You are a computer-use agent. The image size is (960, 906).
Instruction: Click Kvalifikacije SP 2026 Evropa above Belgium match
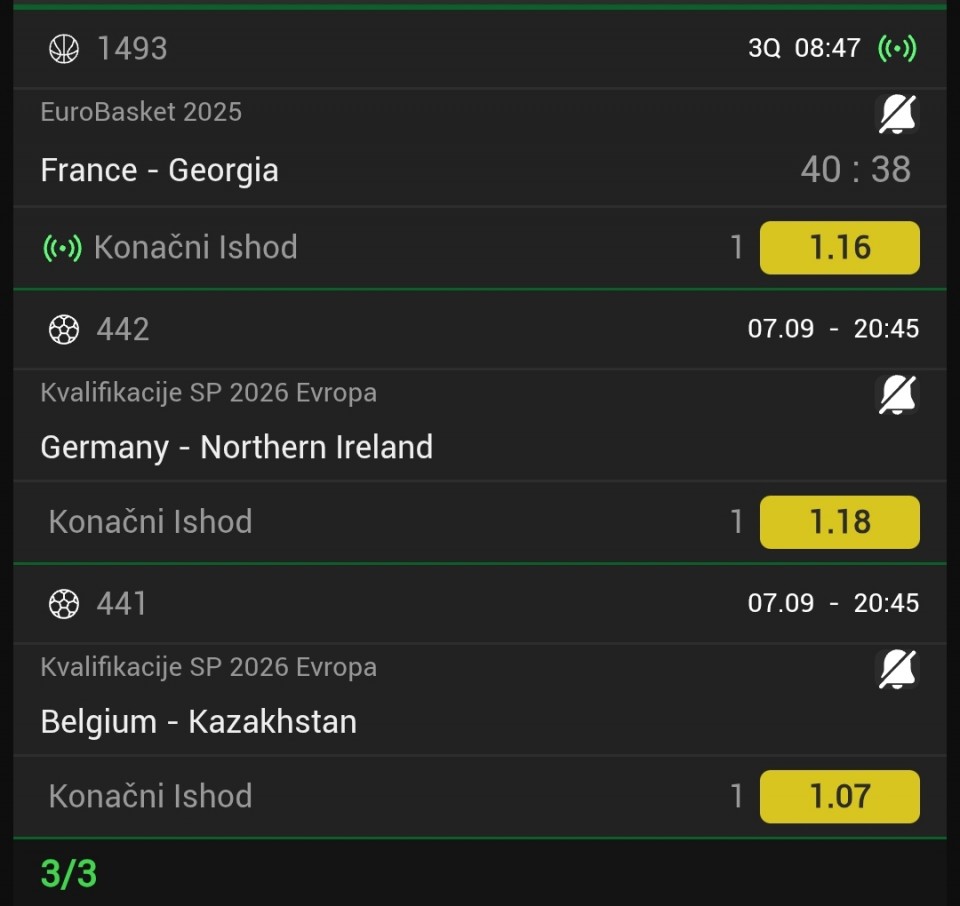208,667
